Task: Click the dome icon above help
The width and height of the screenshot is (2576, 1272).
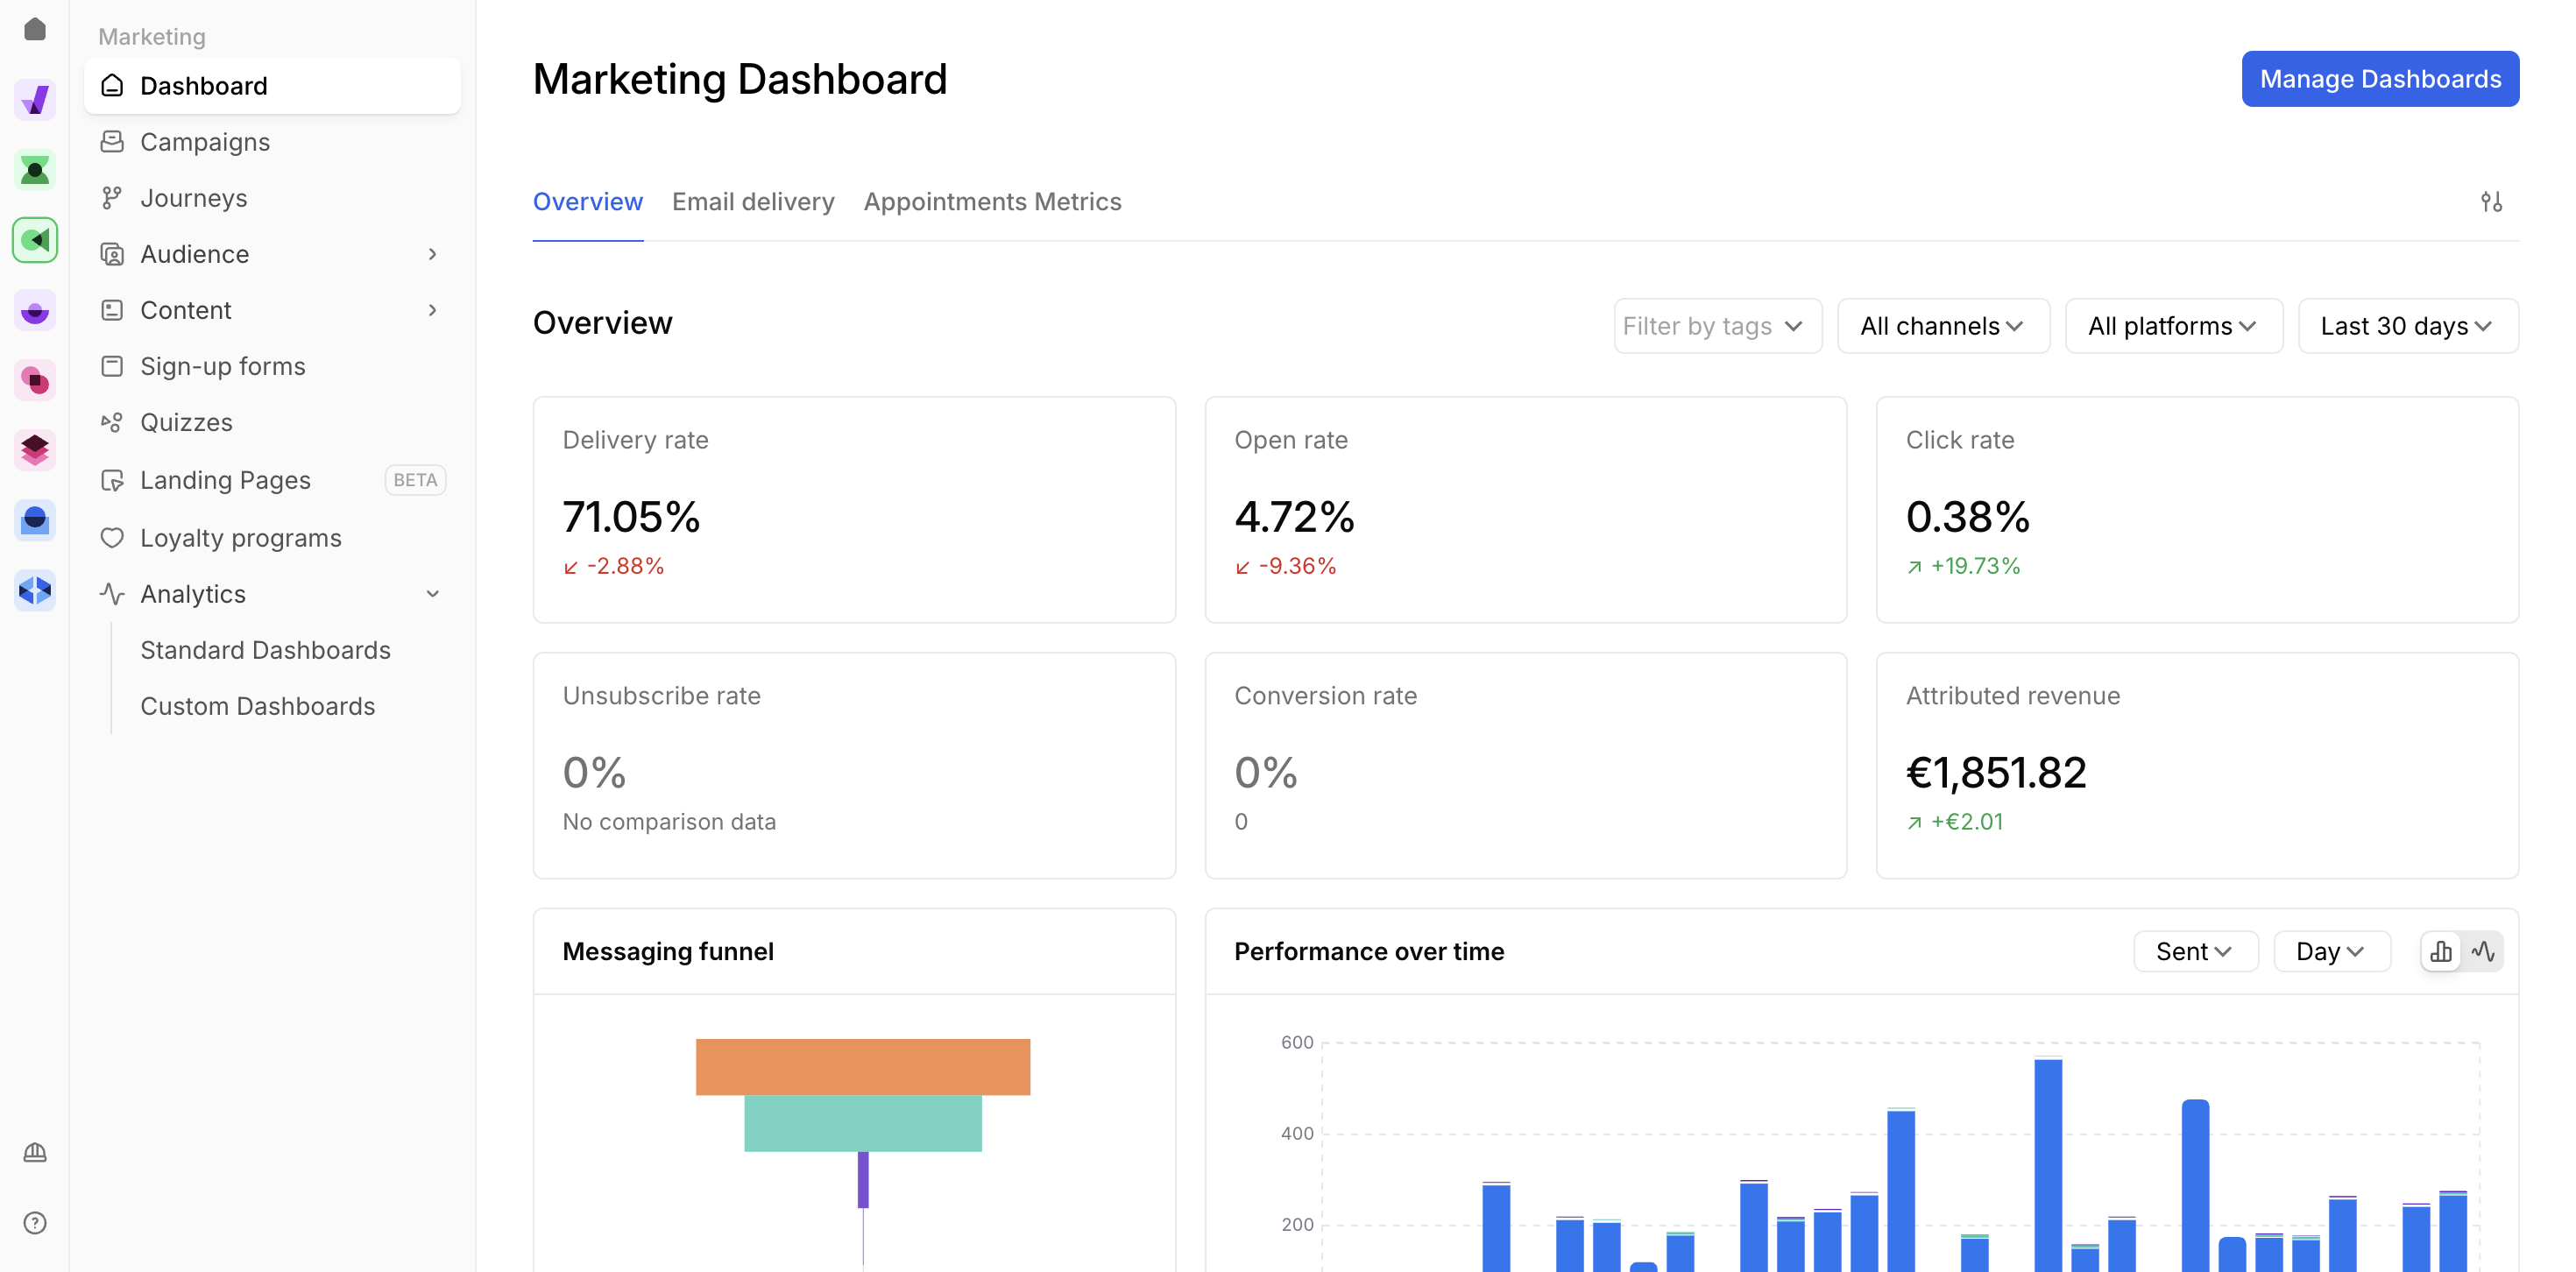Action: (35, 1152)
